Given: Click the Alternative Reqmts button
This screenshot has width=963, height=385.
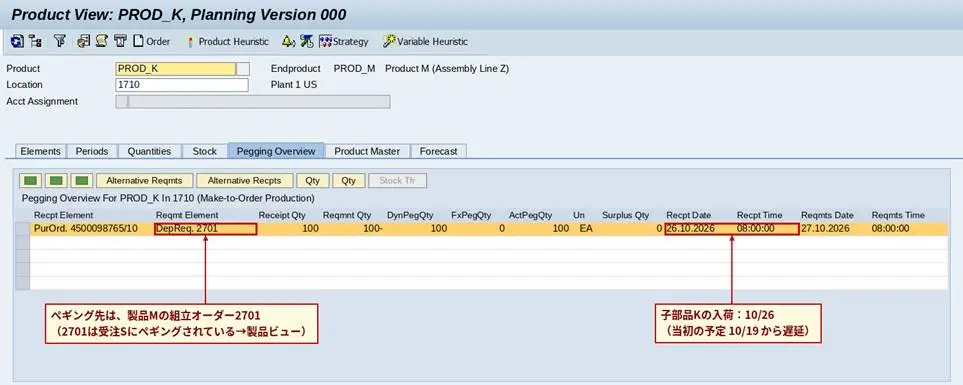Looking at the screenshot, I should click(x=144, y=181).
